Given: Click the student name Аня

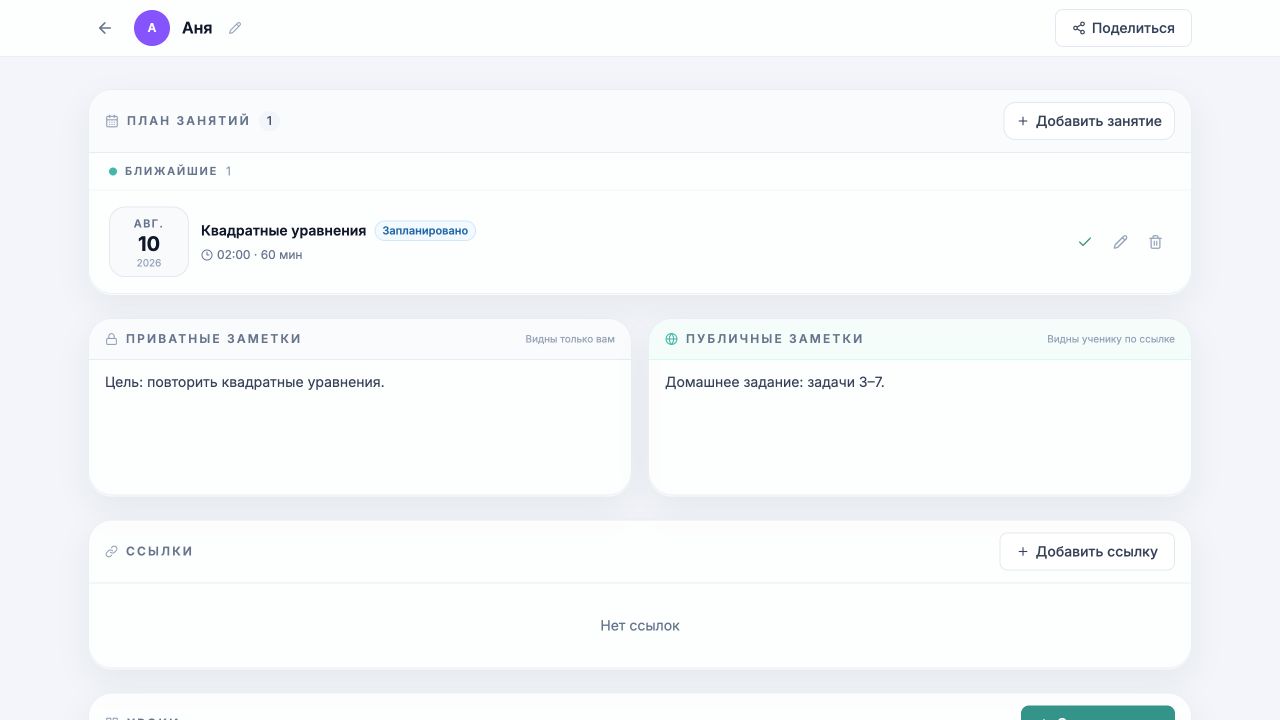Looking at the screenshot, I should [197, 28].
